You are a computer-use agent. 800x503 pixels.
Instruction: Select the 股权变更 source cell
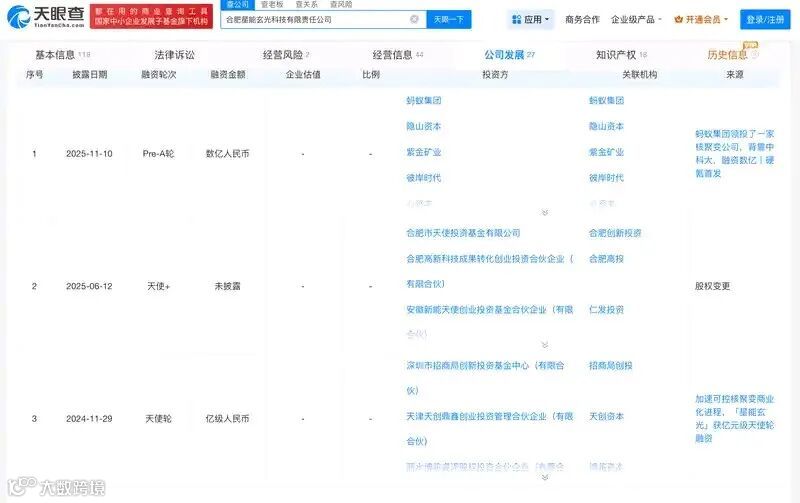point(712,286)
